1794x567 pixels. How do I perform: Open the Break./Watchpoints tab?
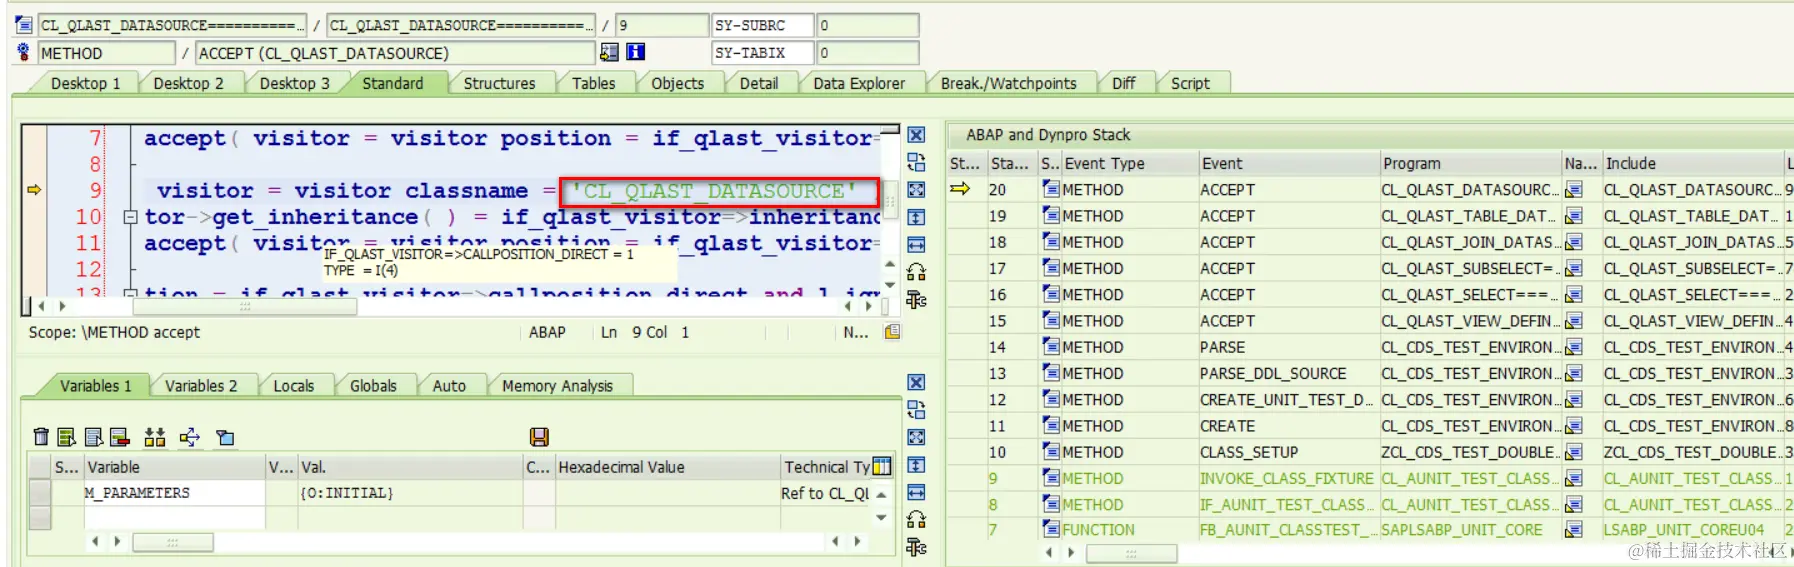coord(1008,83)
